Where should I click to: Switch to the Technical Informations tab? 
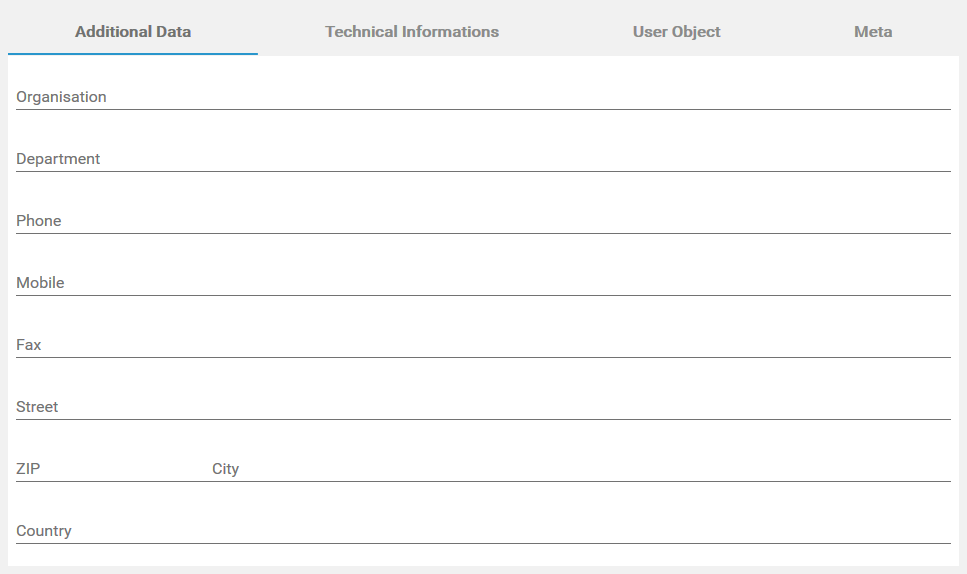(412, 32)
